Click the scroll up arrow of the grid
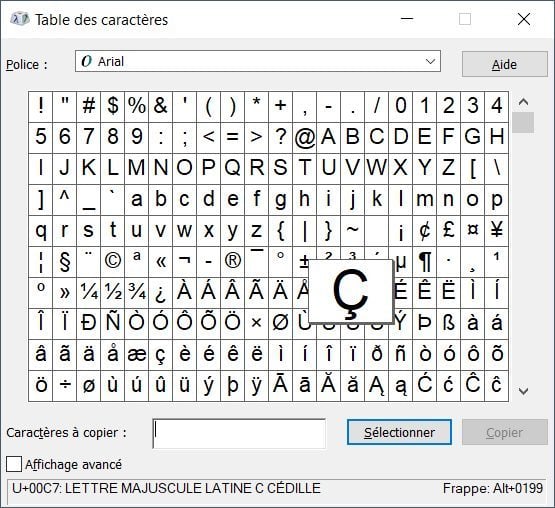 click(x=523, y=102)
